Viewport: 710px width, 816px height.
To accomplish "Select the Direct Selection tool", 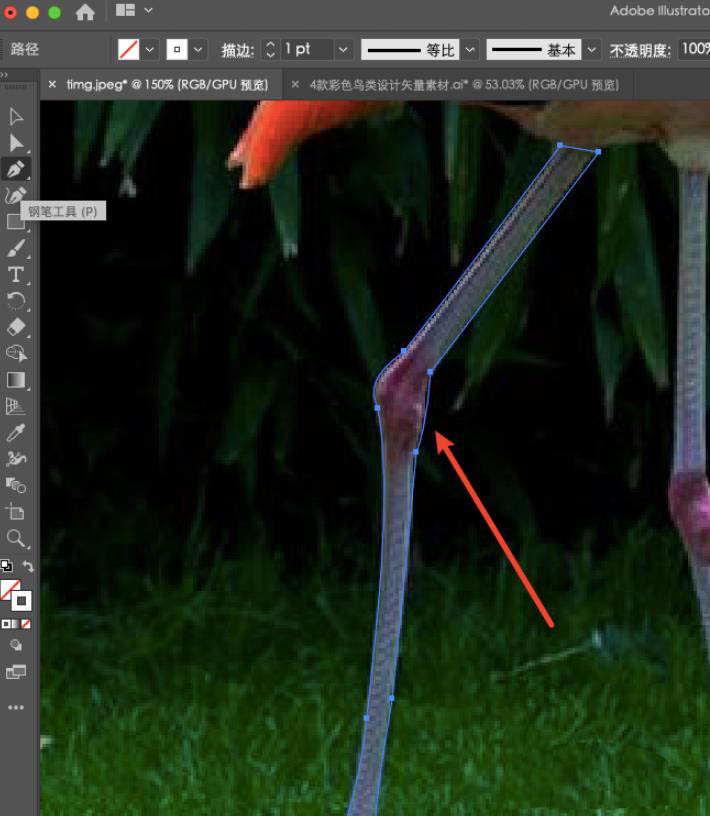I will (16, 143).
